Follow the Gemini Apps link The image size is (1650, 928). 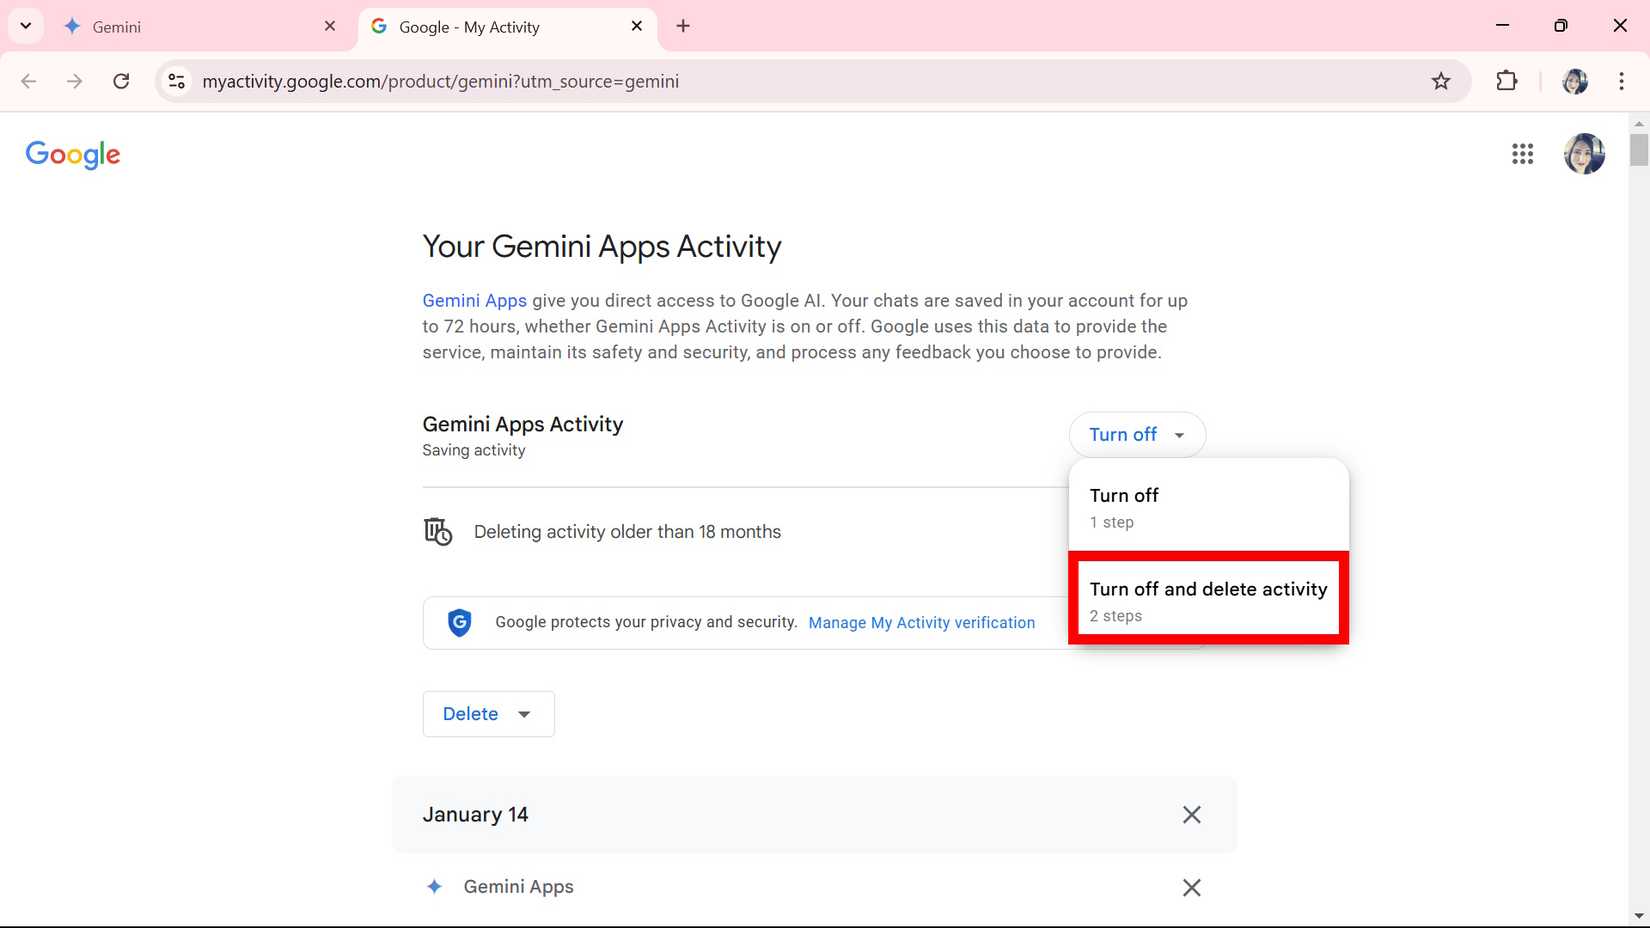(x=474, y=301)
